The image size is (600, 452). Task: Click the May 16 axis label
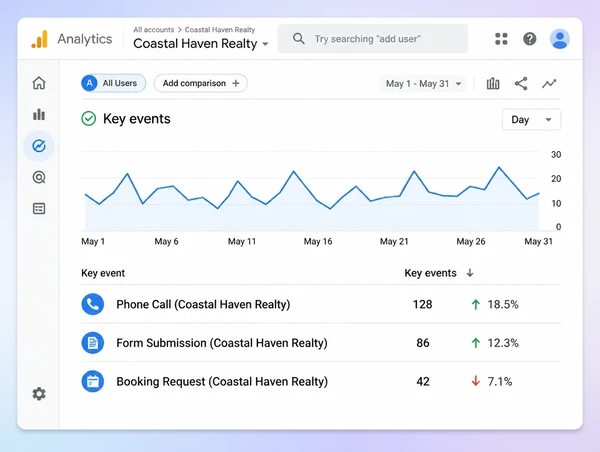(318, 241)
